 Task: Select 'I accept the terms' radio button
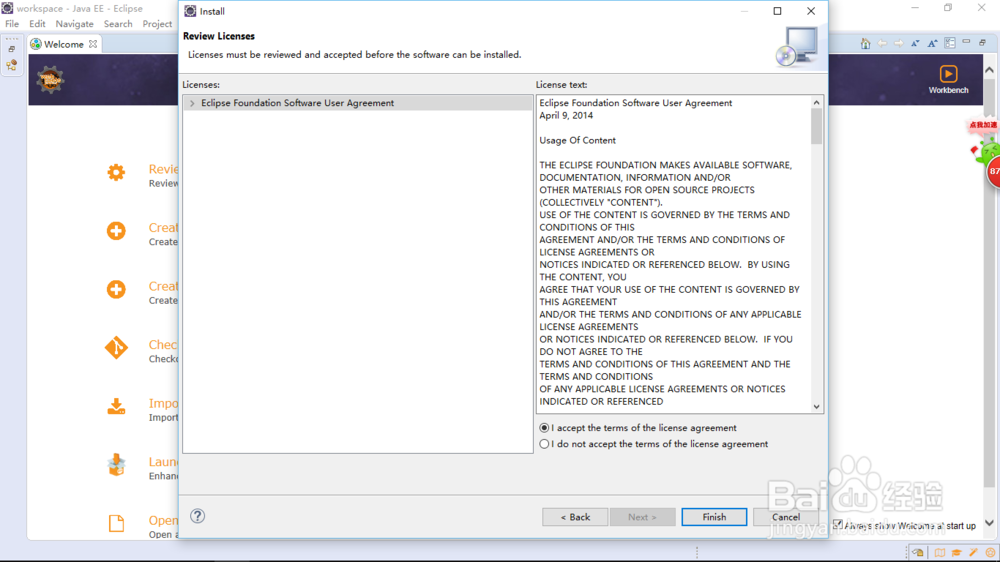[545, 428]
